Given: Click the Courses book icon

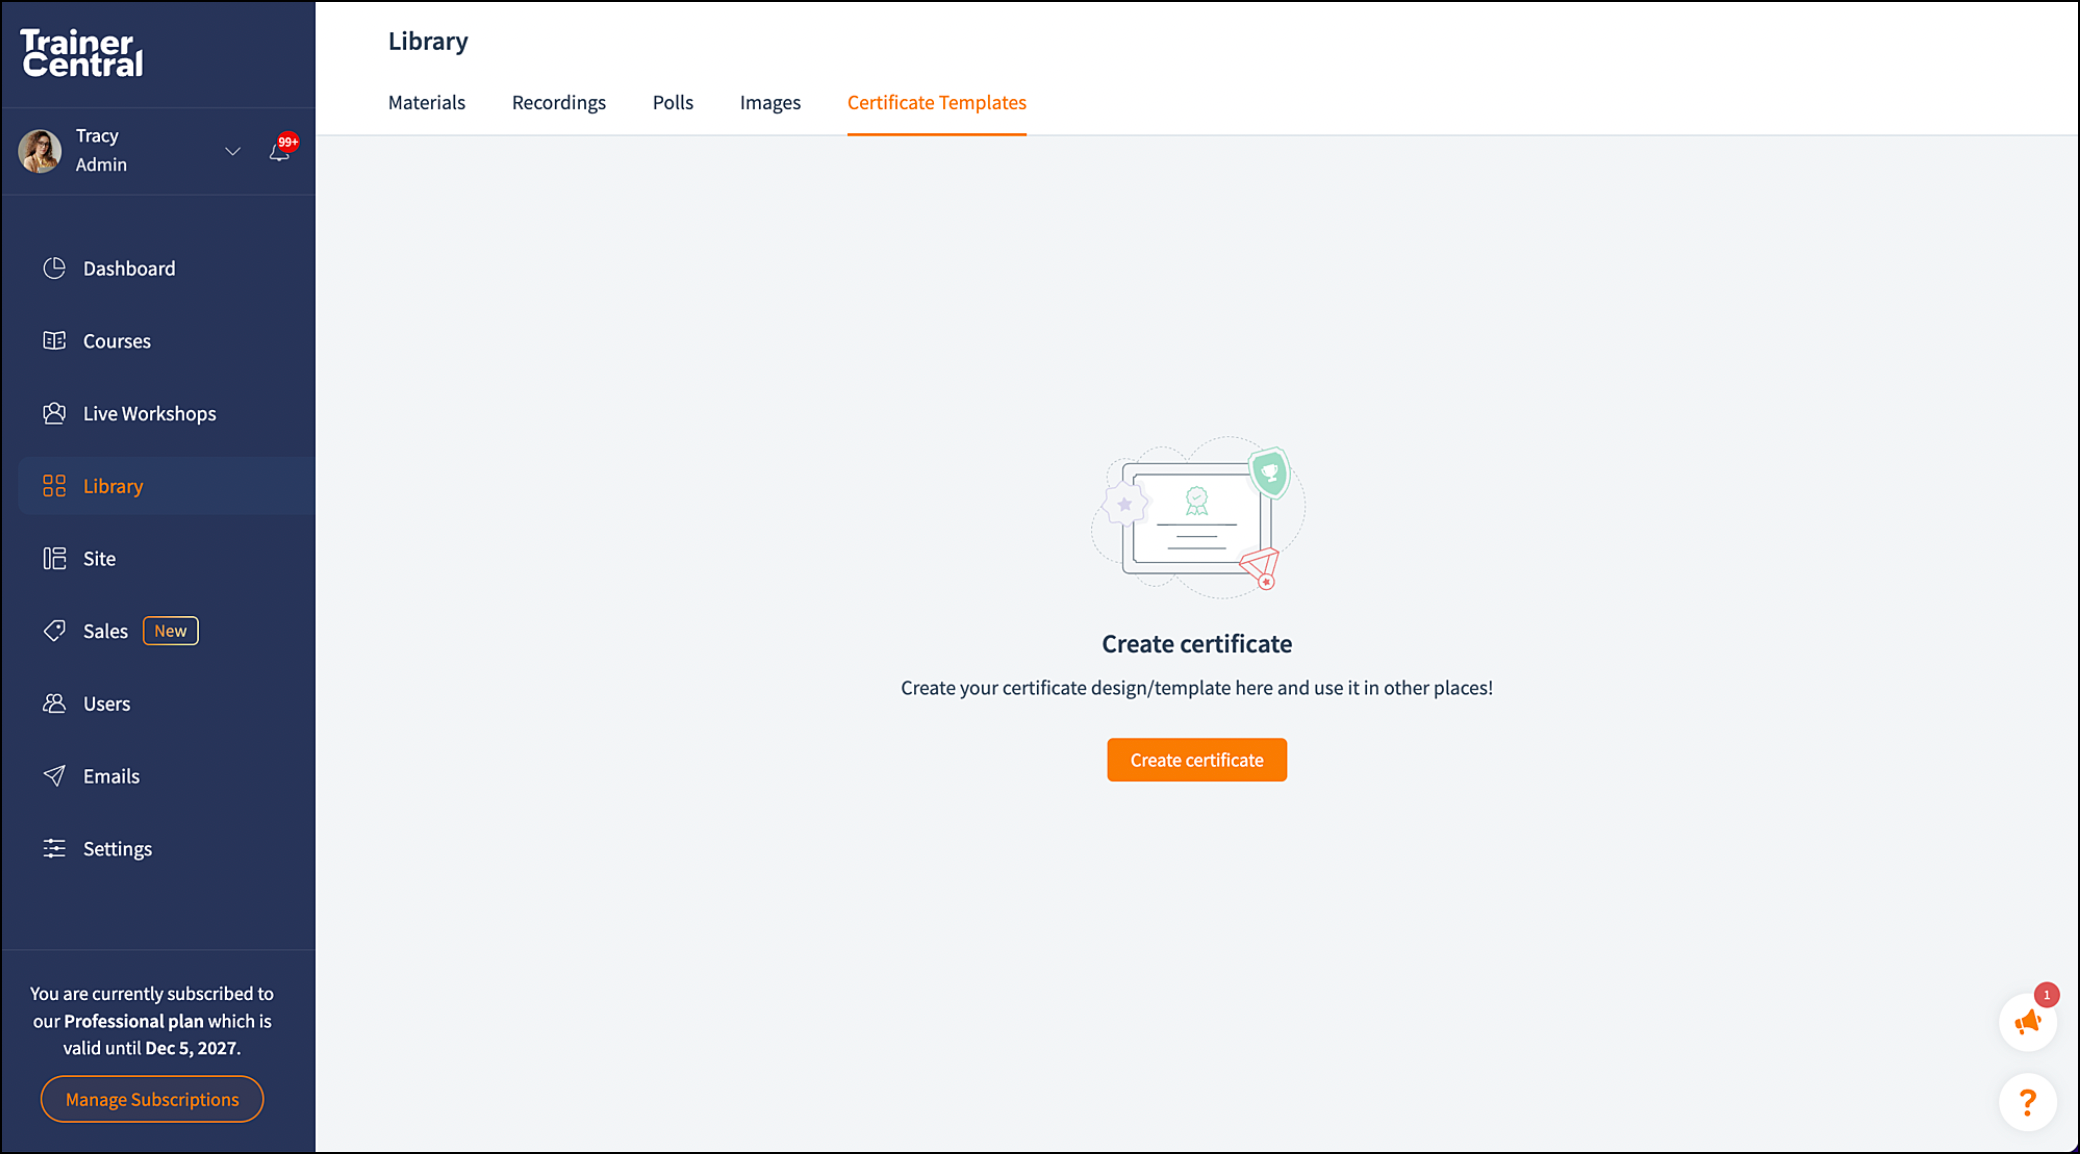Looking at the screenshot, I should [54, 341].
